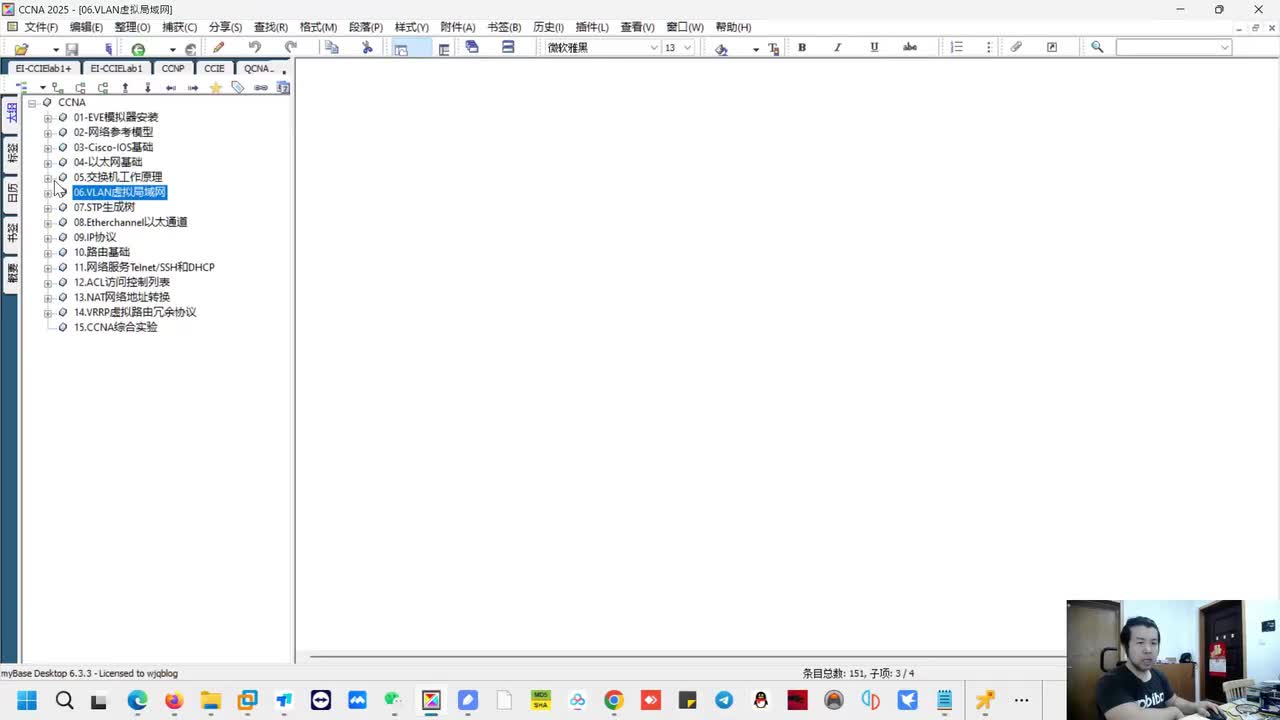Open the 查看(V) menu
This screenshot has width=1280, height=720.
point(637,27)
